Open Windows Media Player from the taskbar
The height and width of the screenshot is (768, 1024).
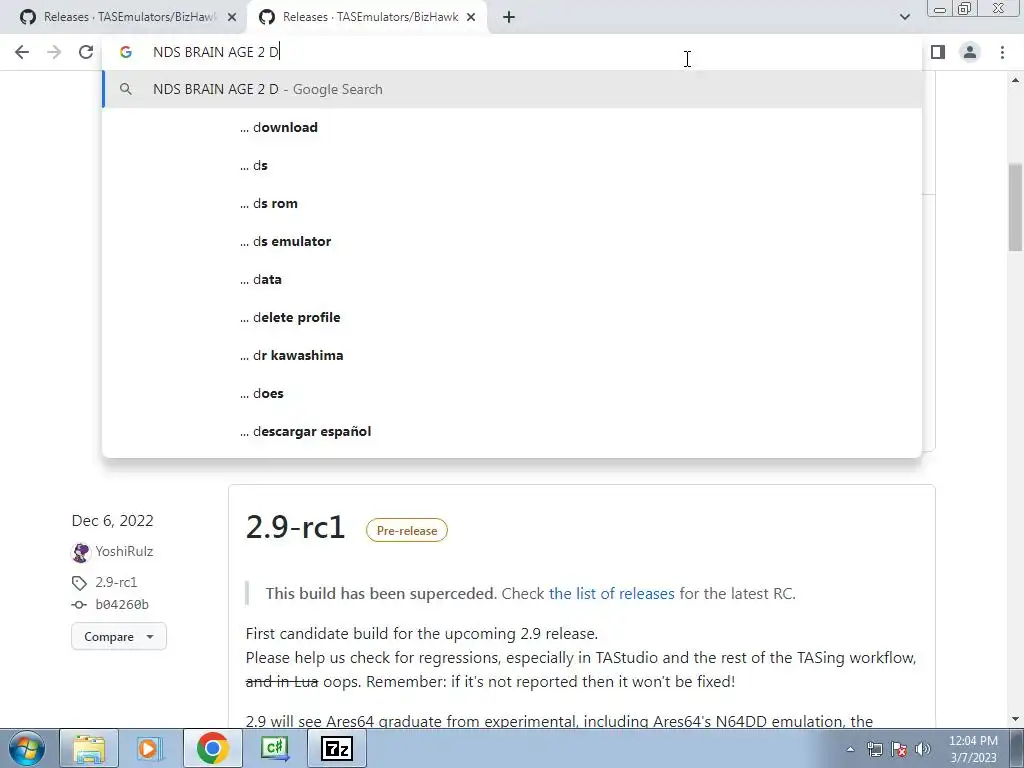click(x=150, y=748)
